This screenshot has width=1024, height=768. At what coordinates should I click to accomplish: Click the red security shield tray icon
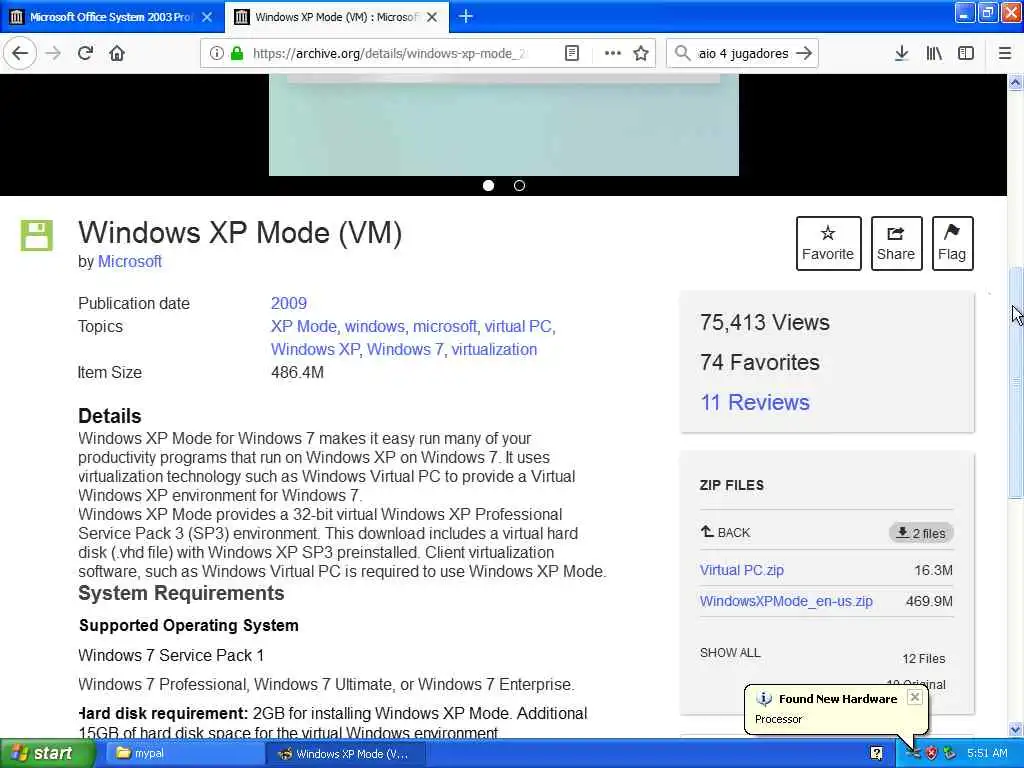[x=931, y=754]
